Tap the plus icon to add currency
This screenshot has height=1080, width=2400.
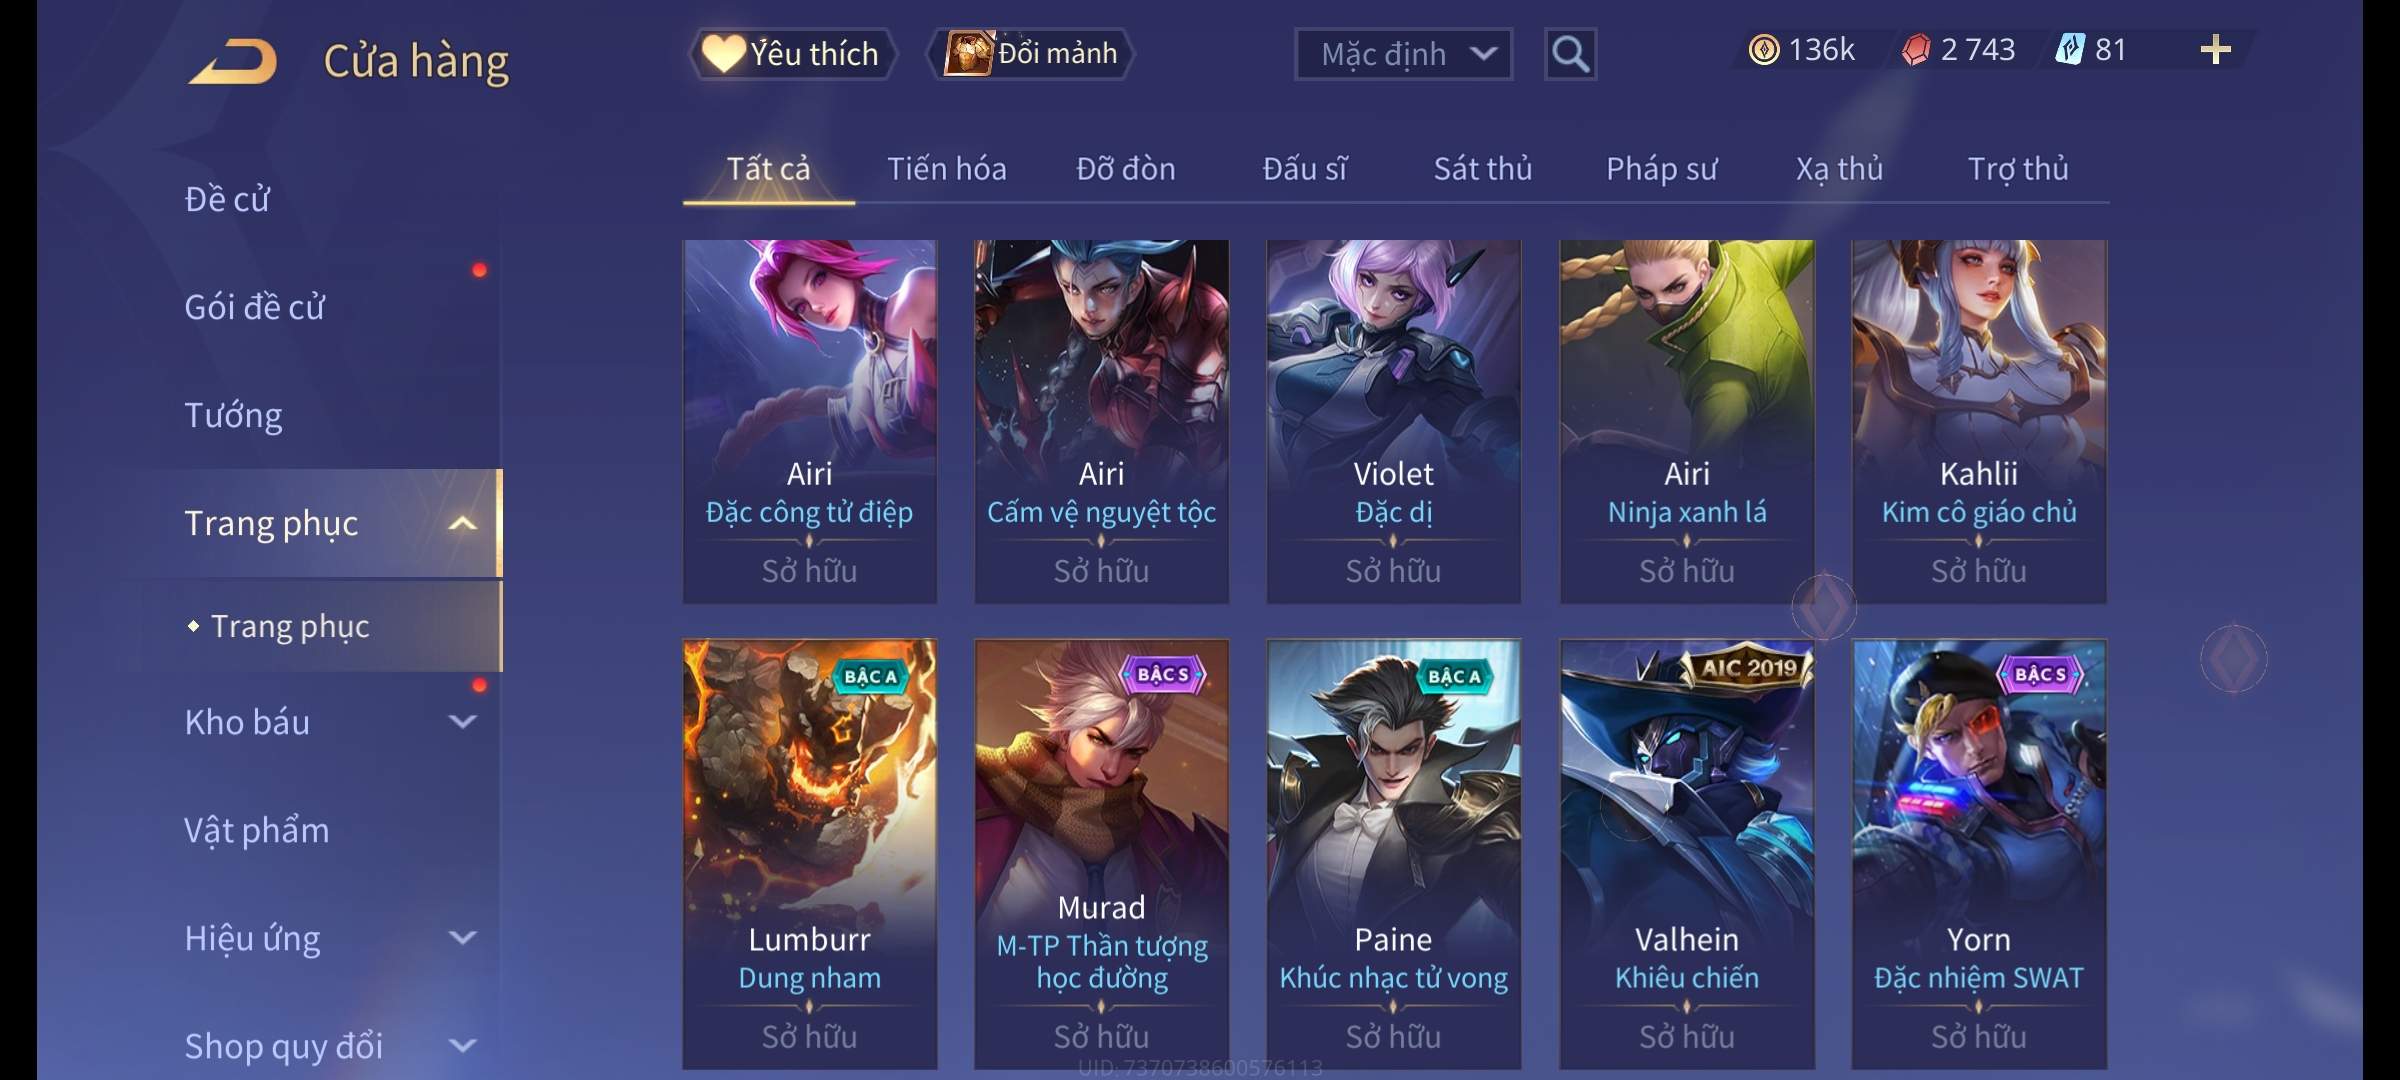click(2215, 50)
